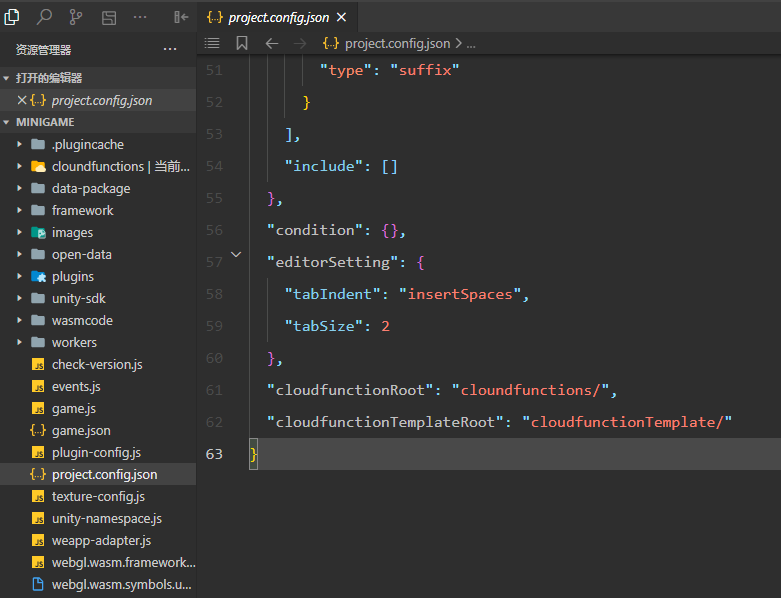The width and height of the screenshot is (781, 598).
Task: Click the "cloudfunctionRoot" key
Action: [350, 390]
